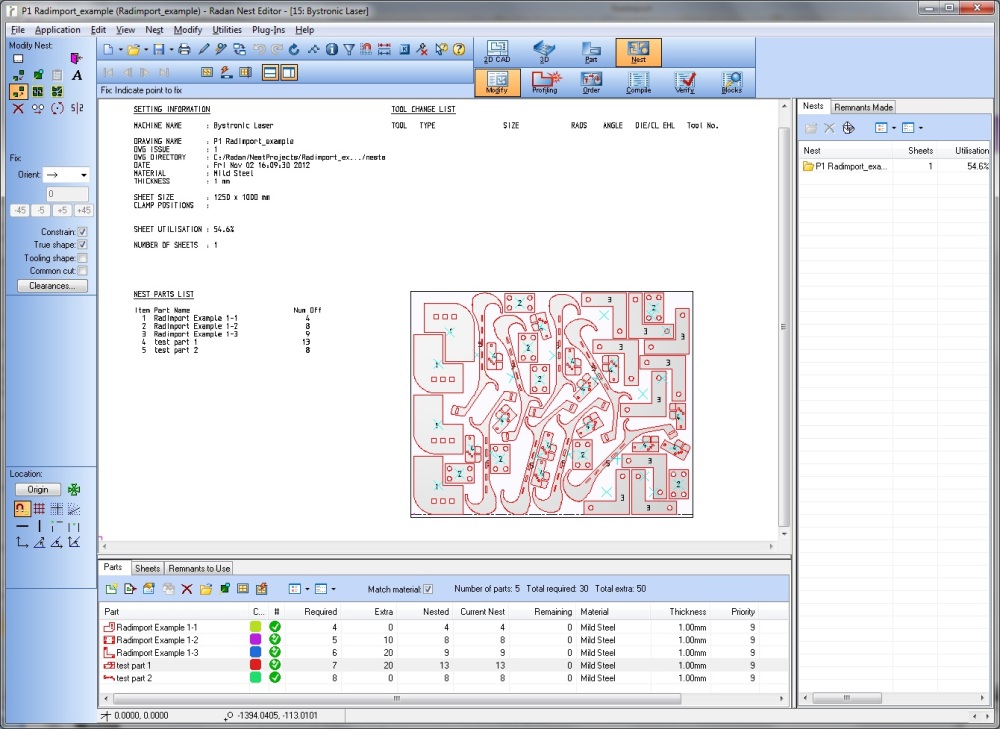Enable the Tooling shape checkbox
The height and width of the screenshot is (729, 1000).
click(83, 258)
